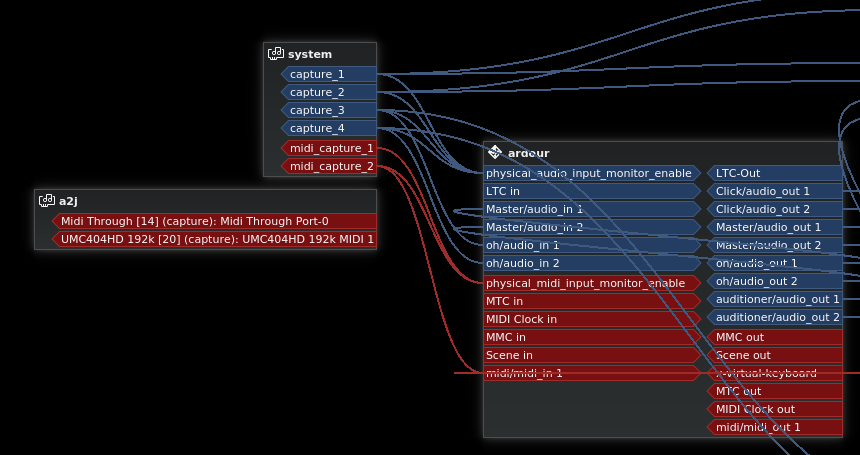The image size is (860, 455).
Task: Select the MMC in port
Action: click(590, 337)
